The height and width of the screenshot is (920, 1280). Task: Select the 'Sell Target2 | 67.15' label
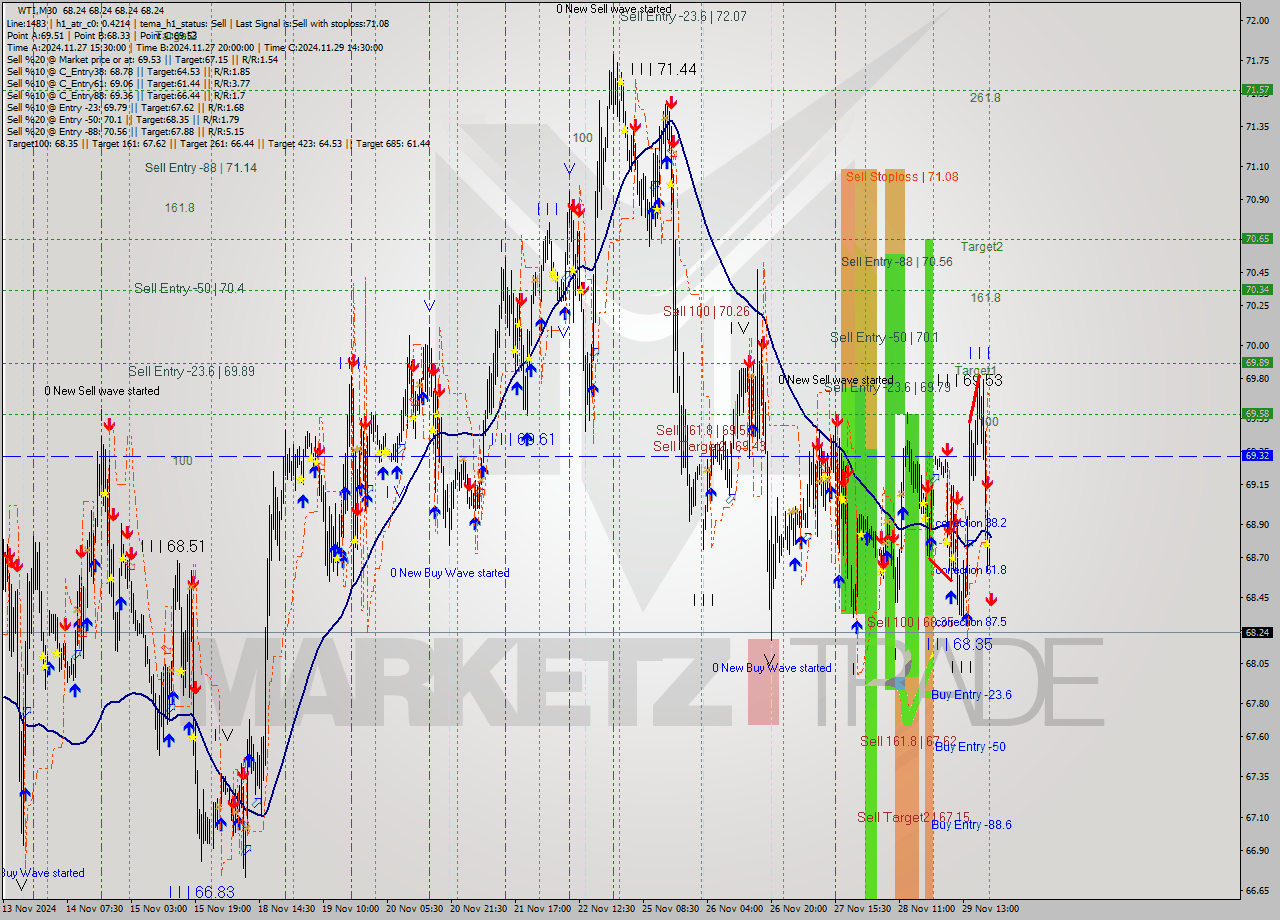click(x=913, y=818)
